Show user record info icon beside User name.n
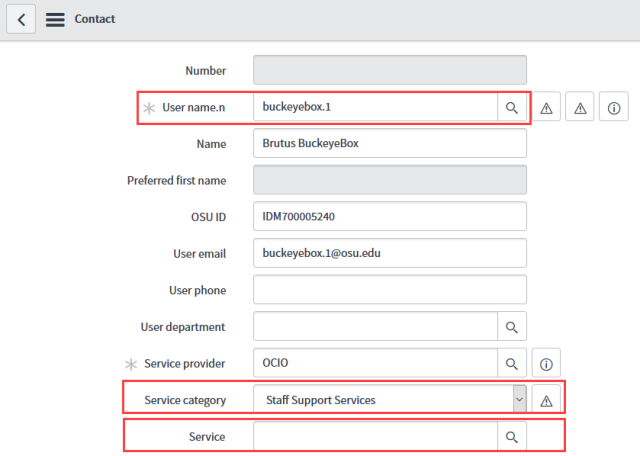 [x=613, y=108]
